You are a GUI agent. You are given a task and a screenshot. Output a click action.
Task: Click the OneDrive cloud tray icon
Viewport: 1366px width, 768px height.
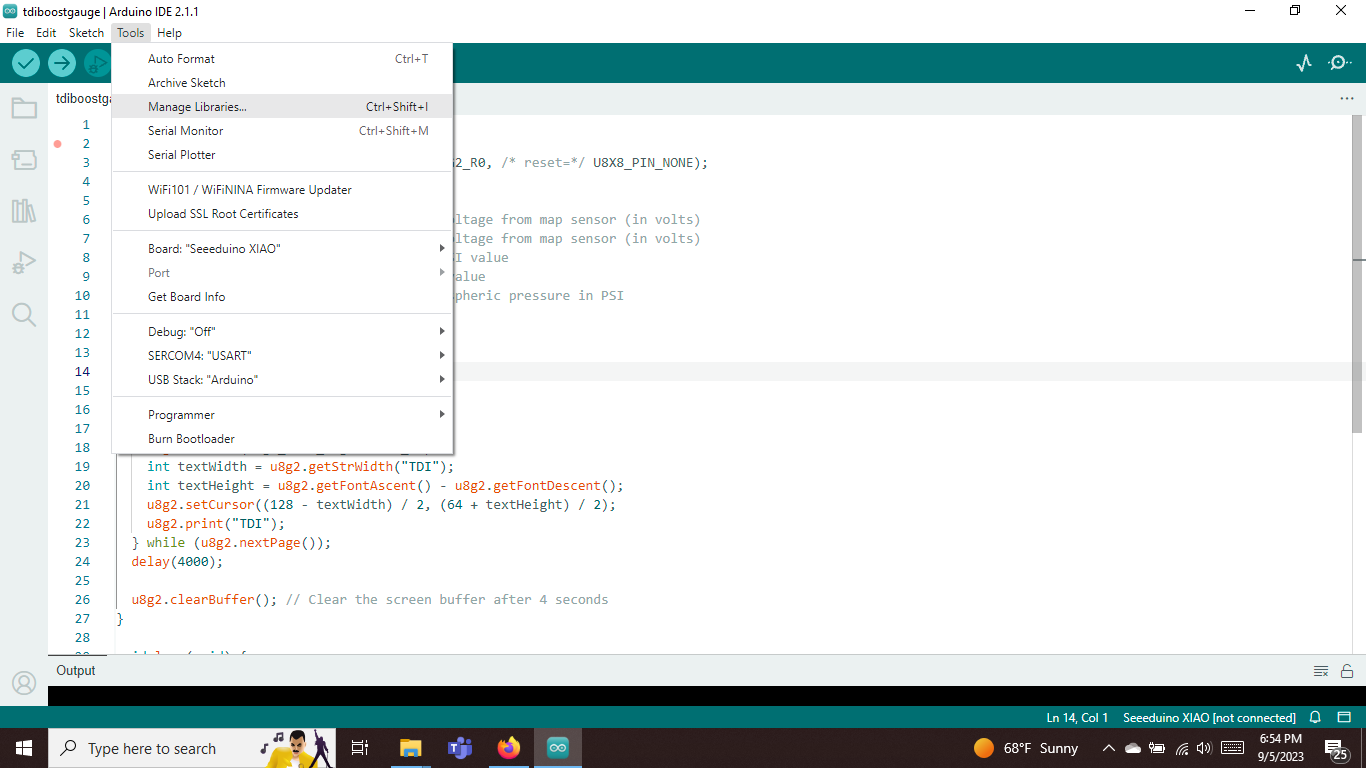(1133, 748)
